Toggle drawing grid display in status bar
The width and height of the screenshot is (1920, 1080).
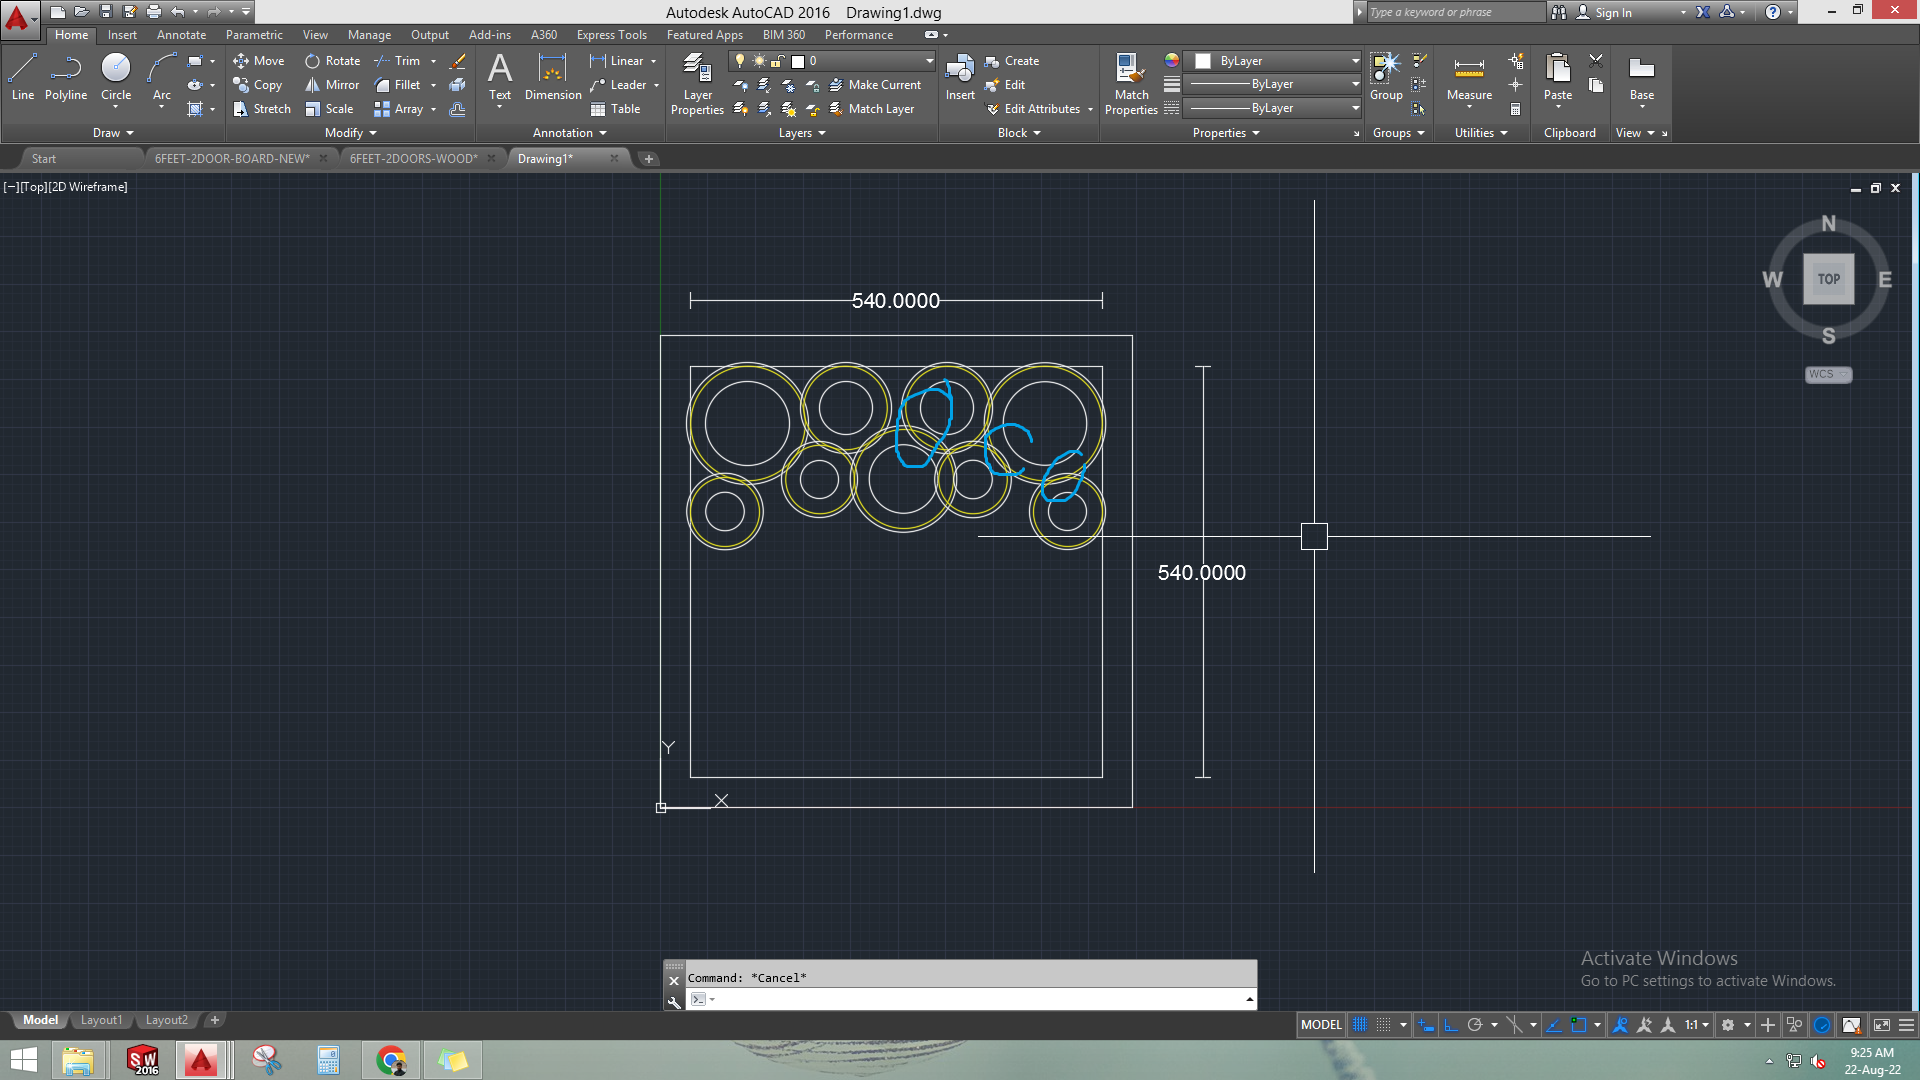tap(1360, 1025)
